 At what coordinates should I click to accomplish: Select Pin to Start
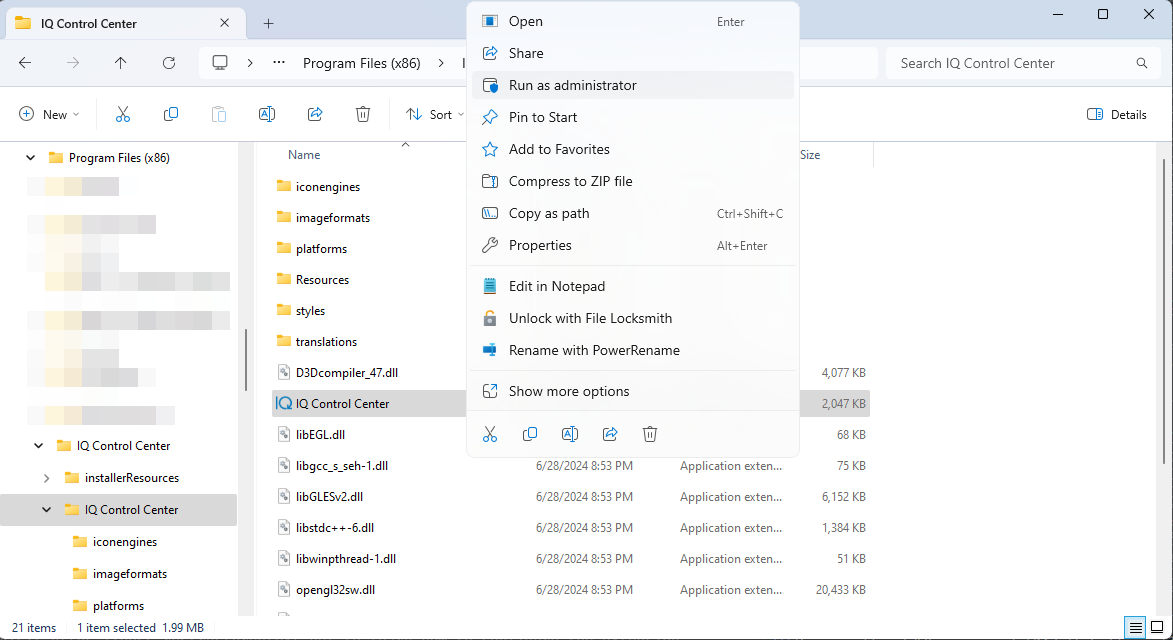[x=633, y=117]
